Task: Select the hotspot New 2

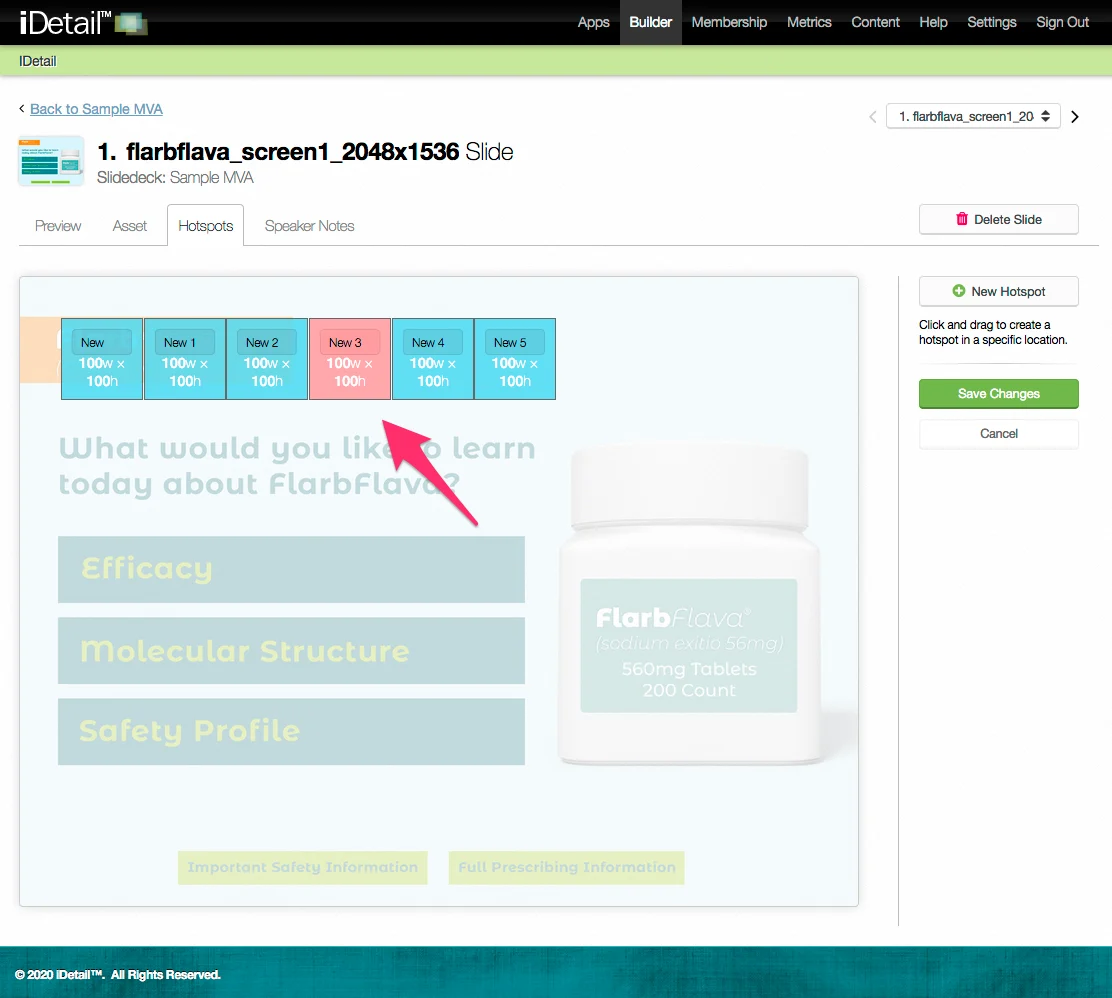Action: (267, 359)
